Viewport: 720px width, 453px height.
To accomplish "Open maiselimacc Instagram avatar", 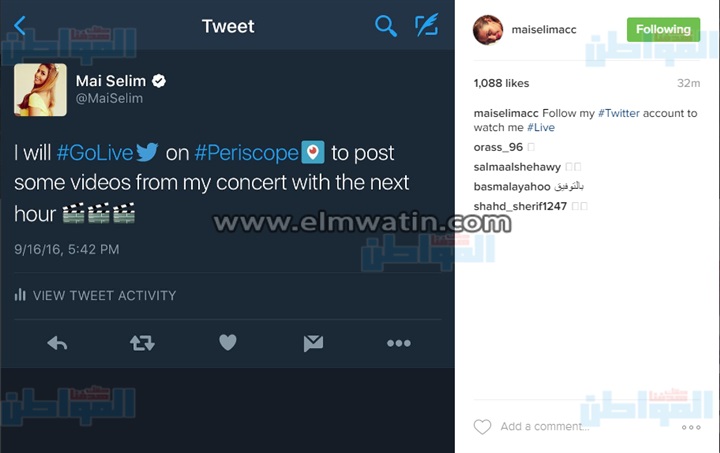I will pos(488,30).
